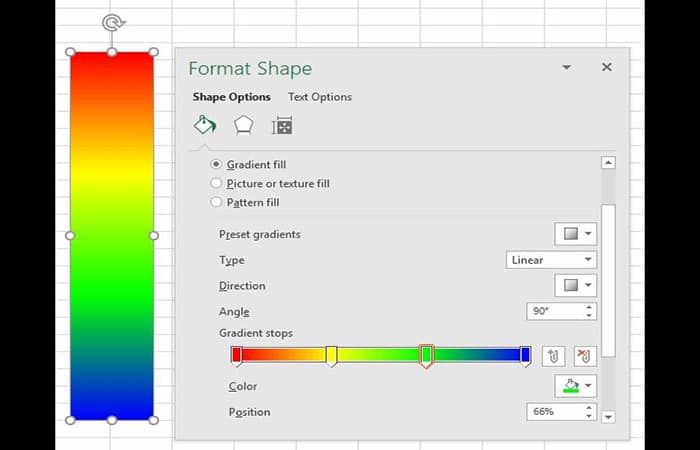
Task: Click the Position field showing 66%
Action: point(555,412)
